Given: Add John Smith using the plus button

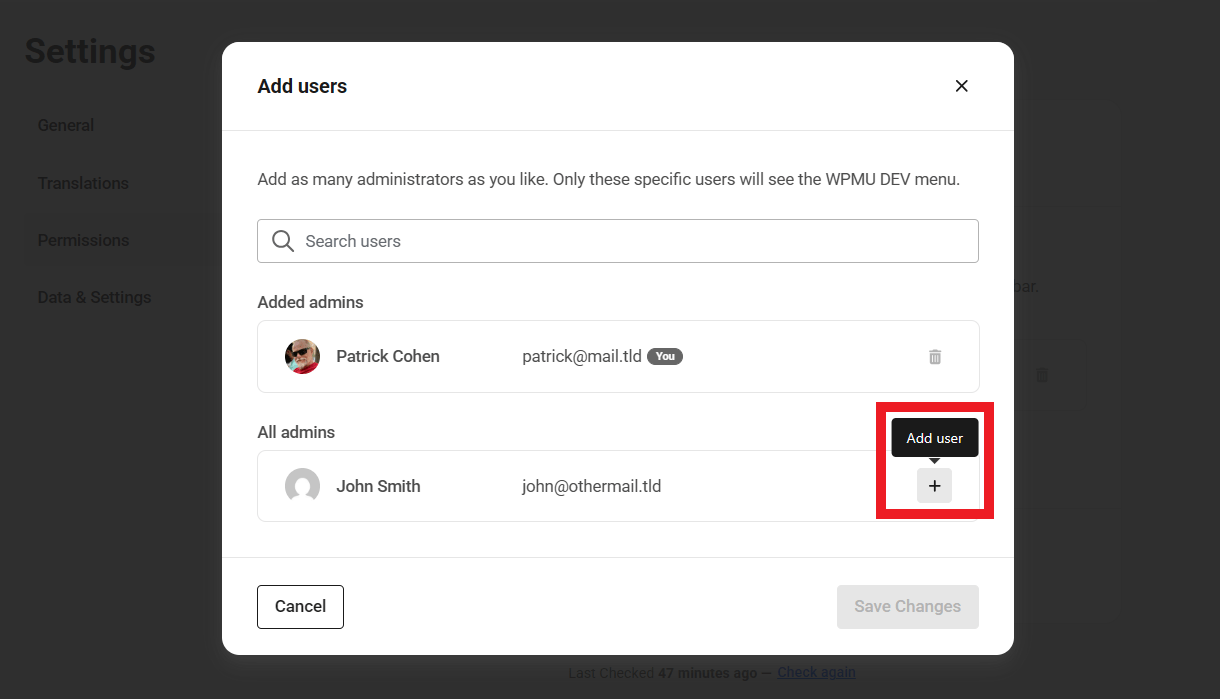Looking at the screenshot, I should pyautogui.click(x=935, y=486).
